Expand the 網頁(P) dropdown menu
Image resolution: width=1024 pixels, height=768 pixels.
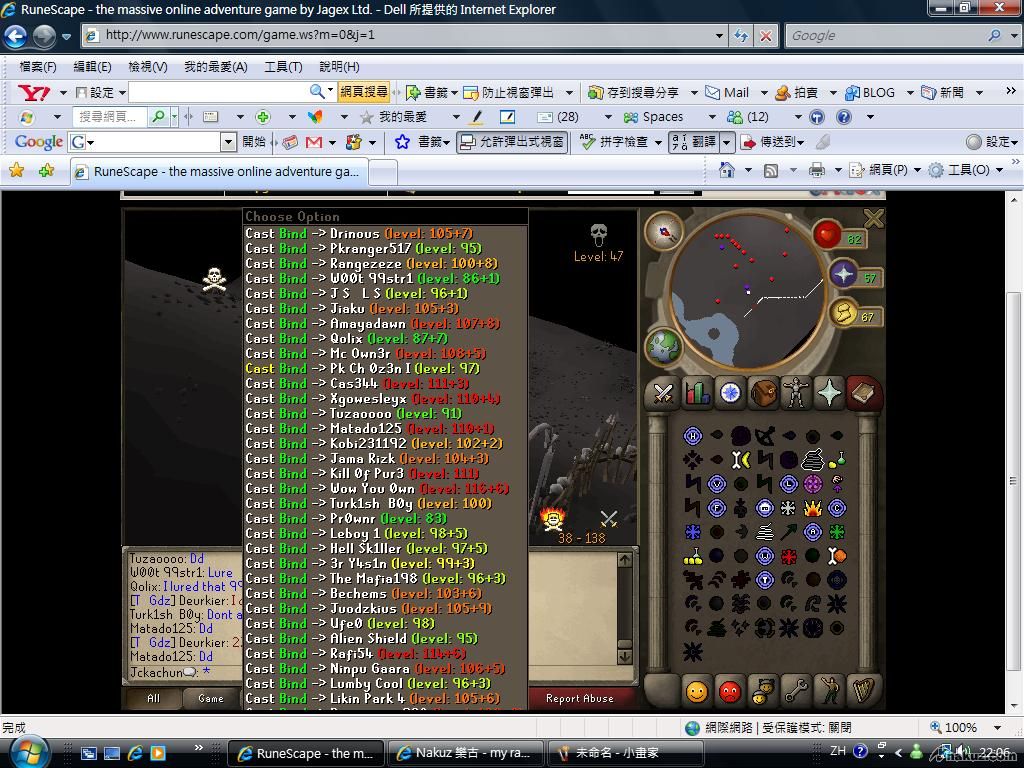tap(917, 170)
